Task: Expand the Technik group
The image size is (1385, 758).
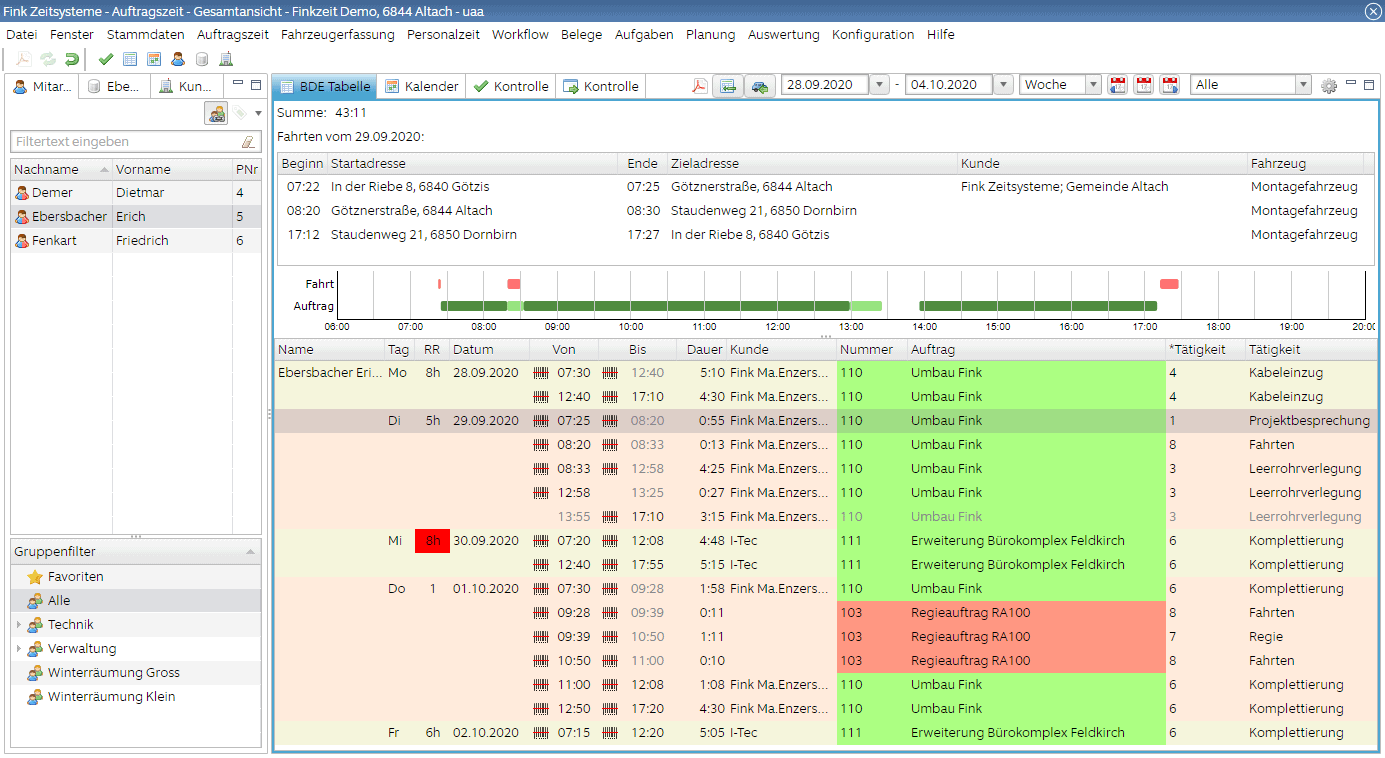Action: click(x=18, y=625)
